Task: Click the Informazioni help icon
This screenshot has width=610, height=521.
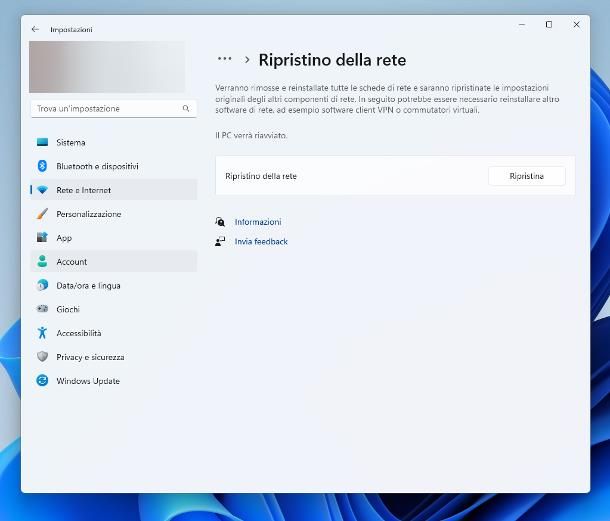Action: pyautogui.click(x=220, y=222)
